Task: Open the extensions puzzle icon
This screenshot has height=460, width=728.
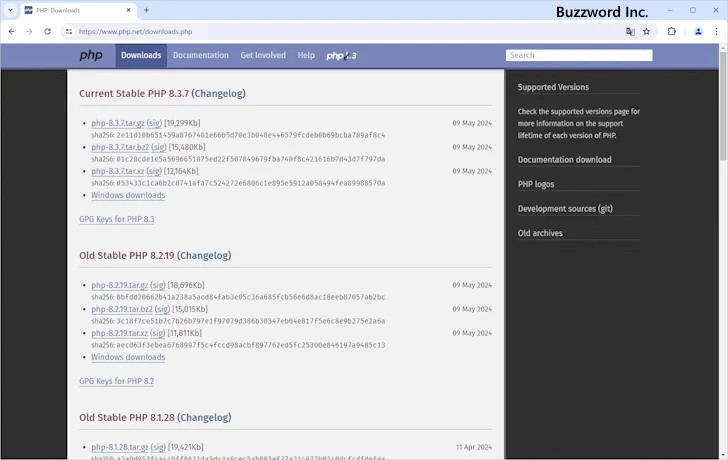Action: (672, 31)
